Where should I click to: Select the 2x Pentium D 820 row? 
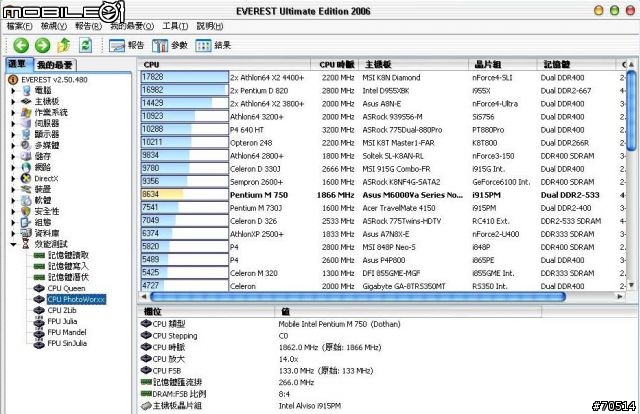[x=382, y=91]
